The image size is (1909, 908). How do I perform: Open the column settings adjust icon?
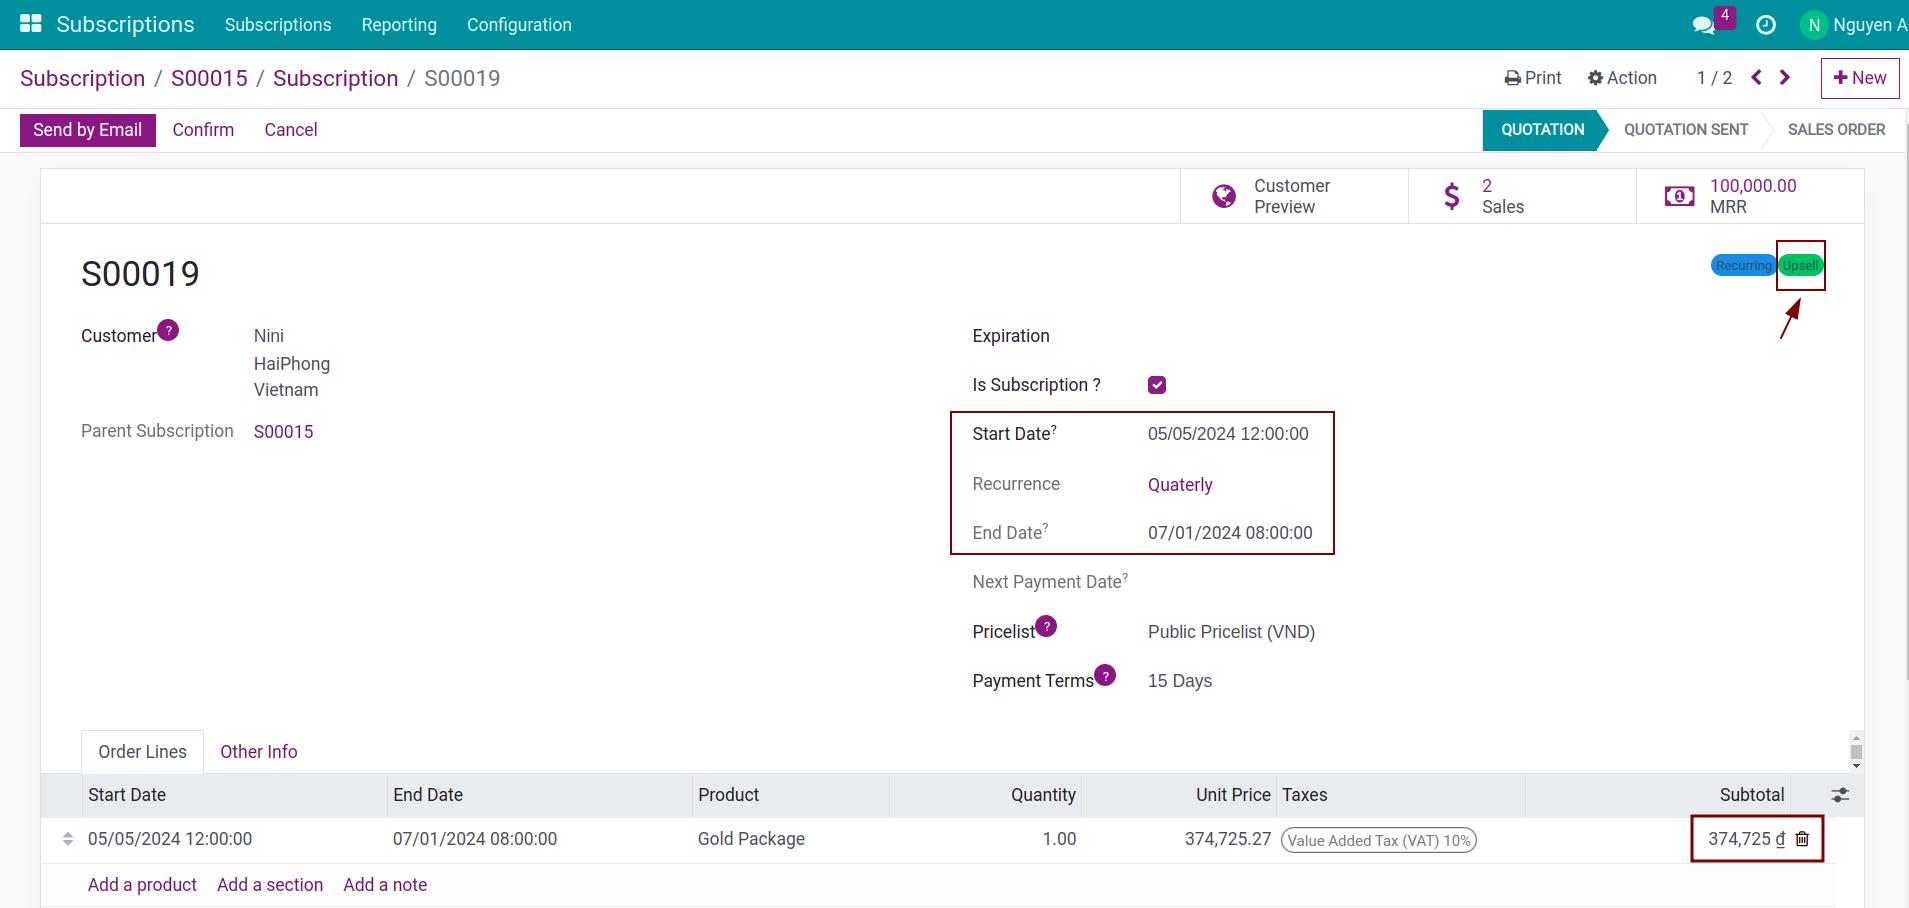(x=1840, y=795)
